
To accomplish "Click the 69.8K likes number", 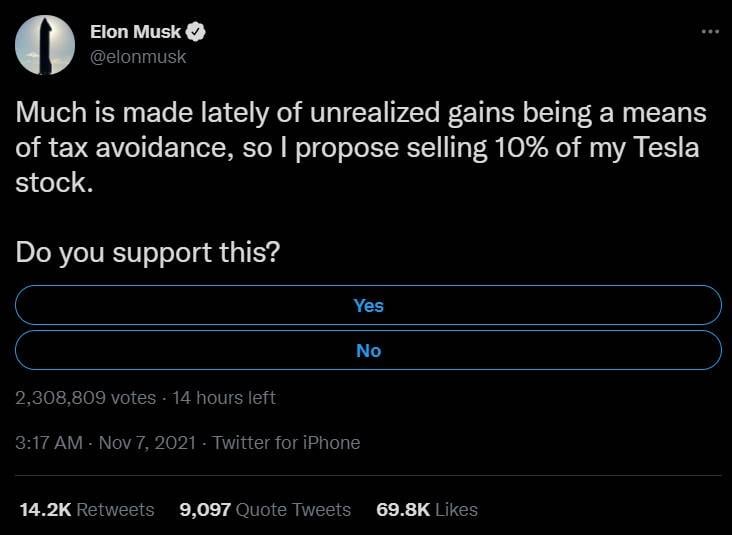I will tap(403, 509).
